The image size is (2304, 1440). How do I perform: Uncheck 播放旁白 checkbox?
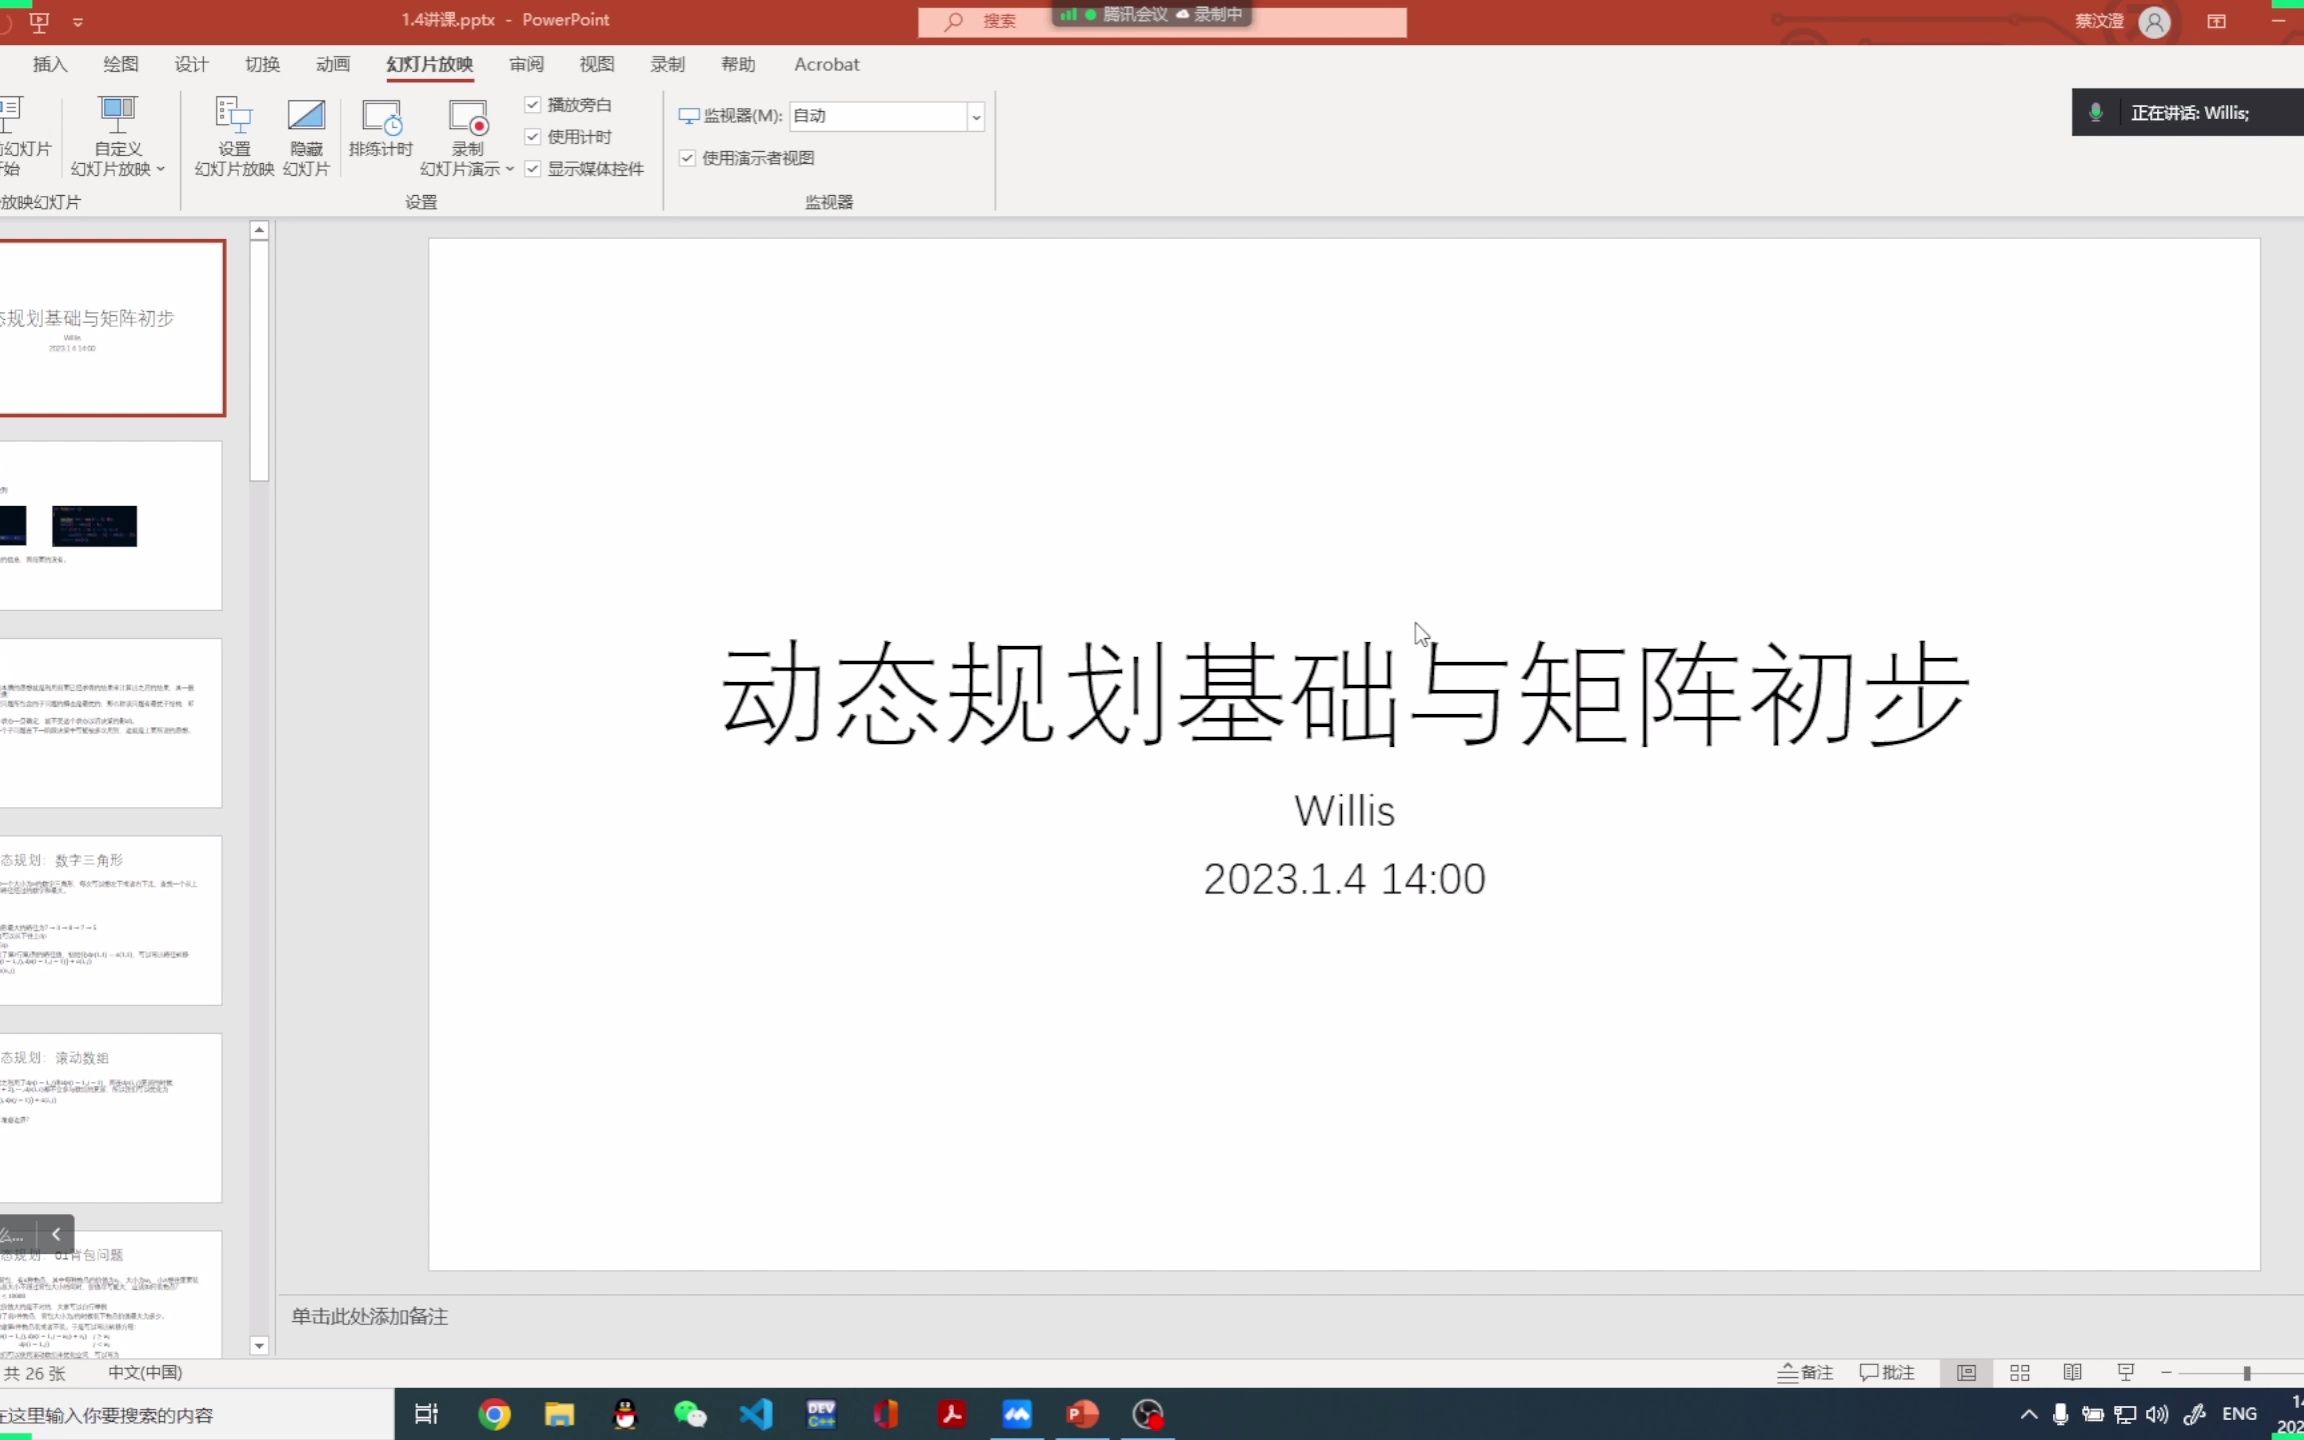pyautogui.click(x=533, y=104)
